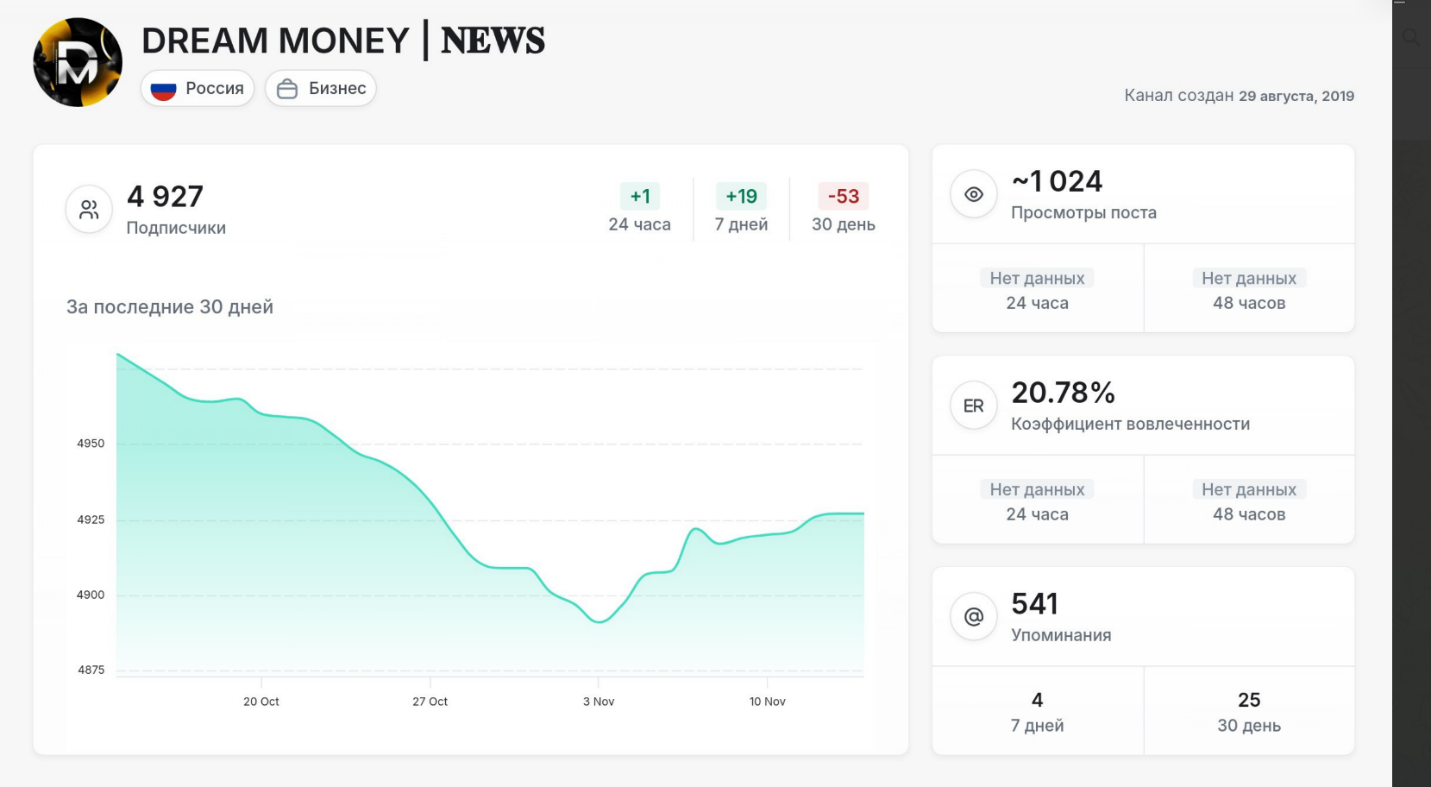Click the 4 mentions for 7 дней
This screenshot has height=787, width=1431.
point(1037,711)
